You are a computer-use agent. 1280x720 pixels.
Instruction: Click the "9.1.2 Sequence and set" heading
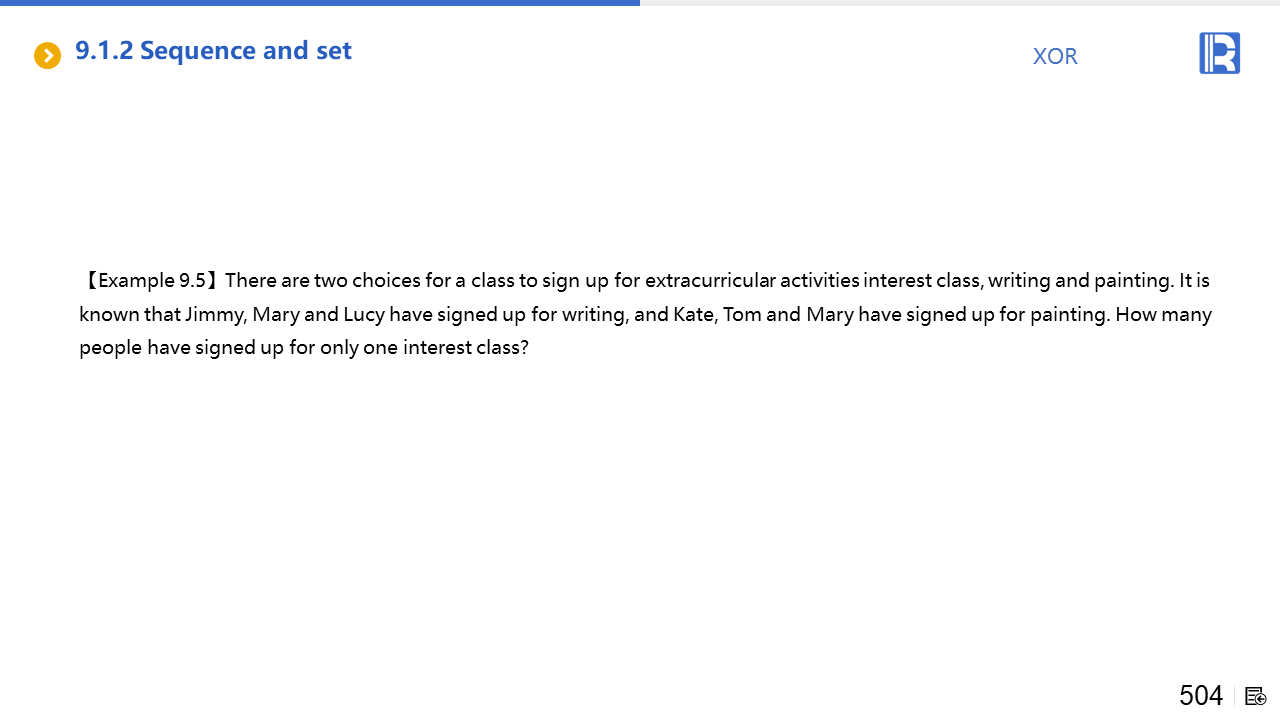(x=213, y=51)
